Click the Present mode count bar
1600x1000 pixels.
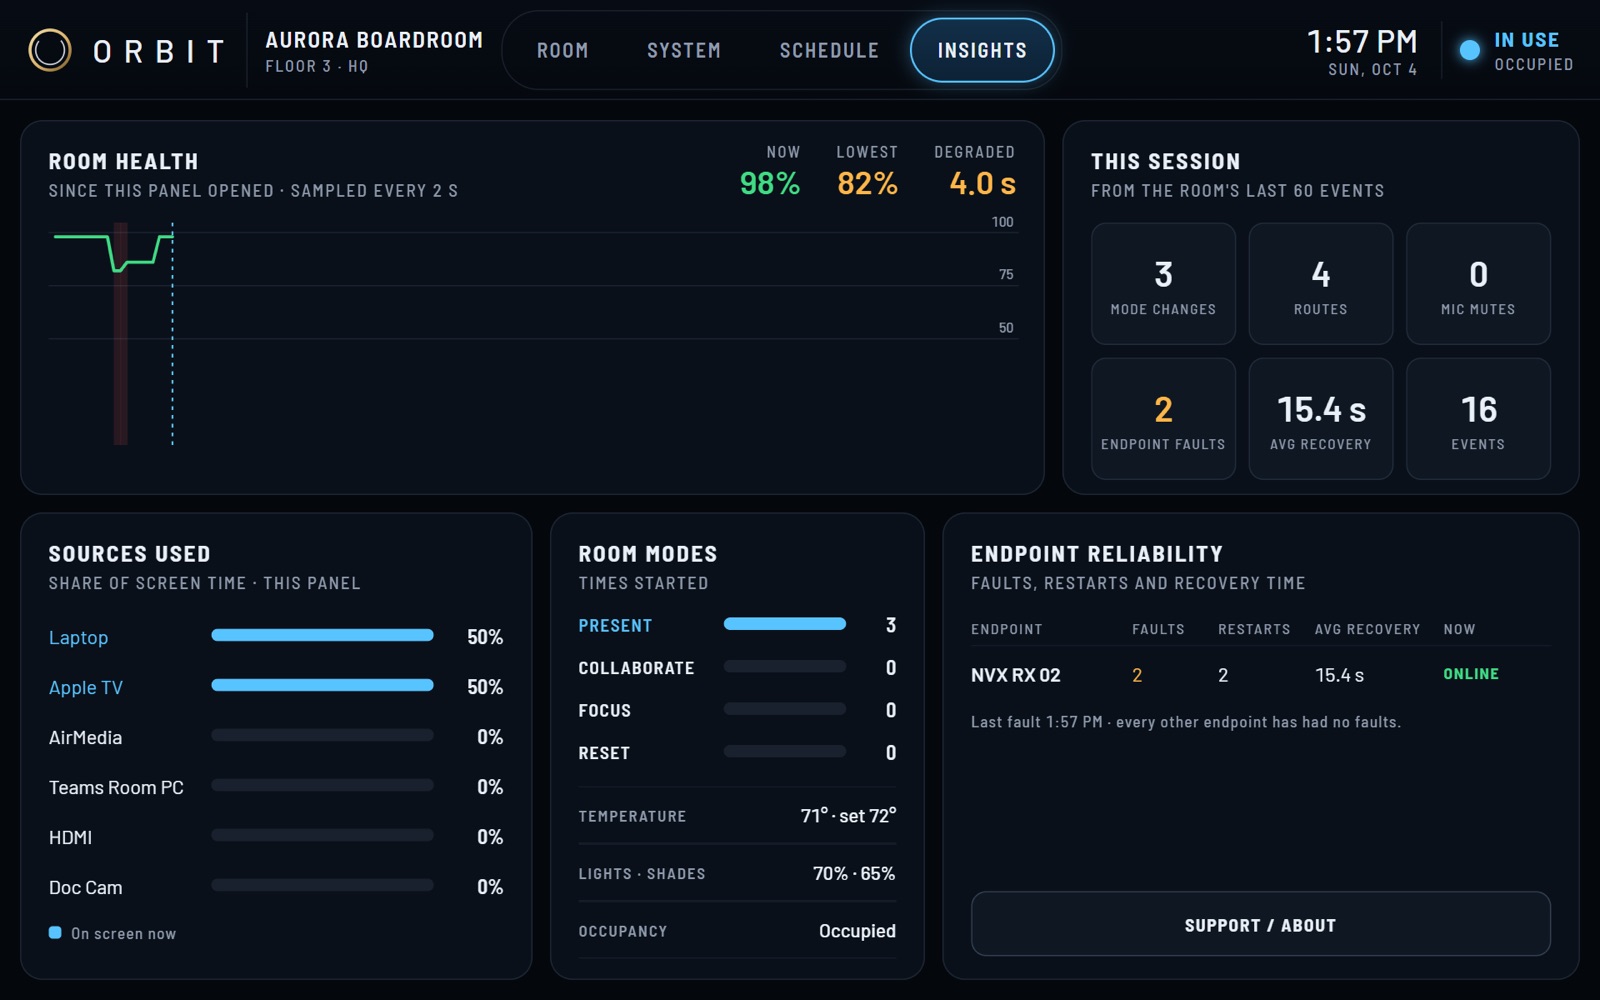pyautogui.click(x=785, y=624)
